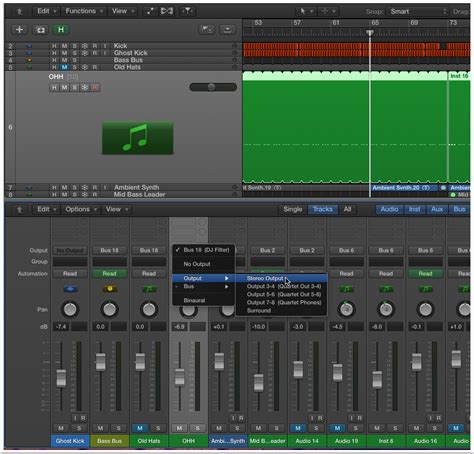474x454 pixels.
Task: Unmute the Old Hats track in track list
Action: tap(64, 67)
